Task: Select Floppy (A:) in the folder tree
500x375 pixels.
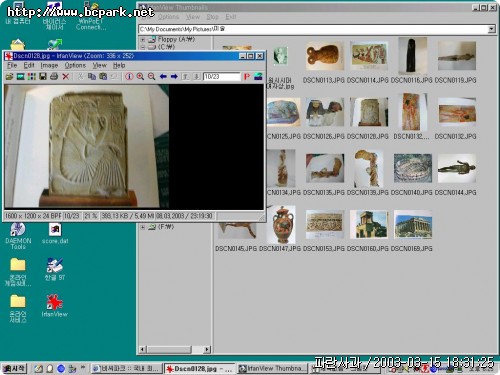Action: pyautogui.click(x=176, y=39)
